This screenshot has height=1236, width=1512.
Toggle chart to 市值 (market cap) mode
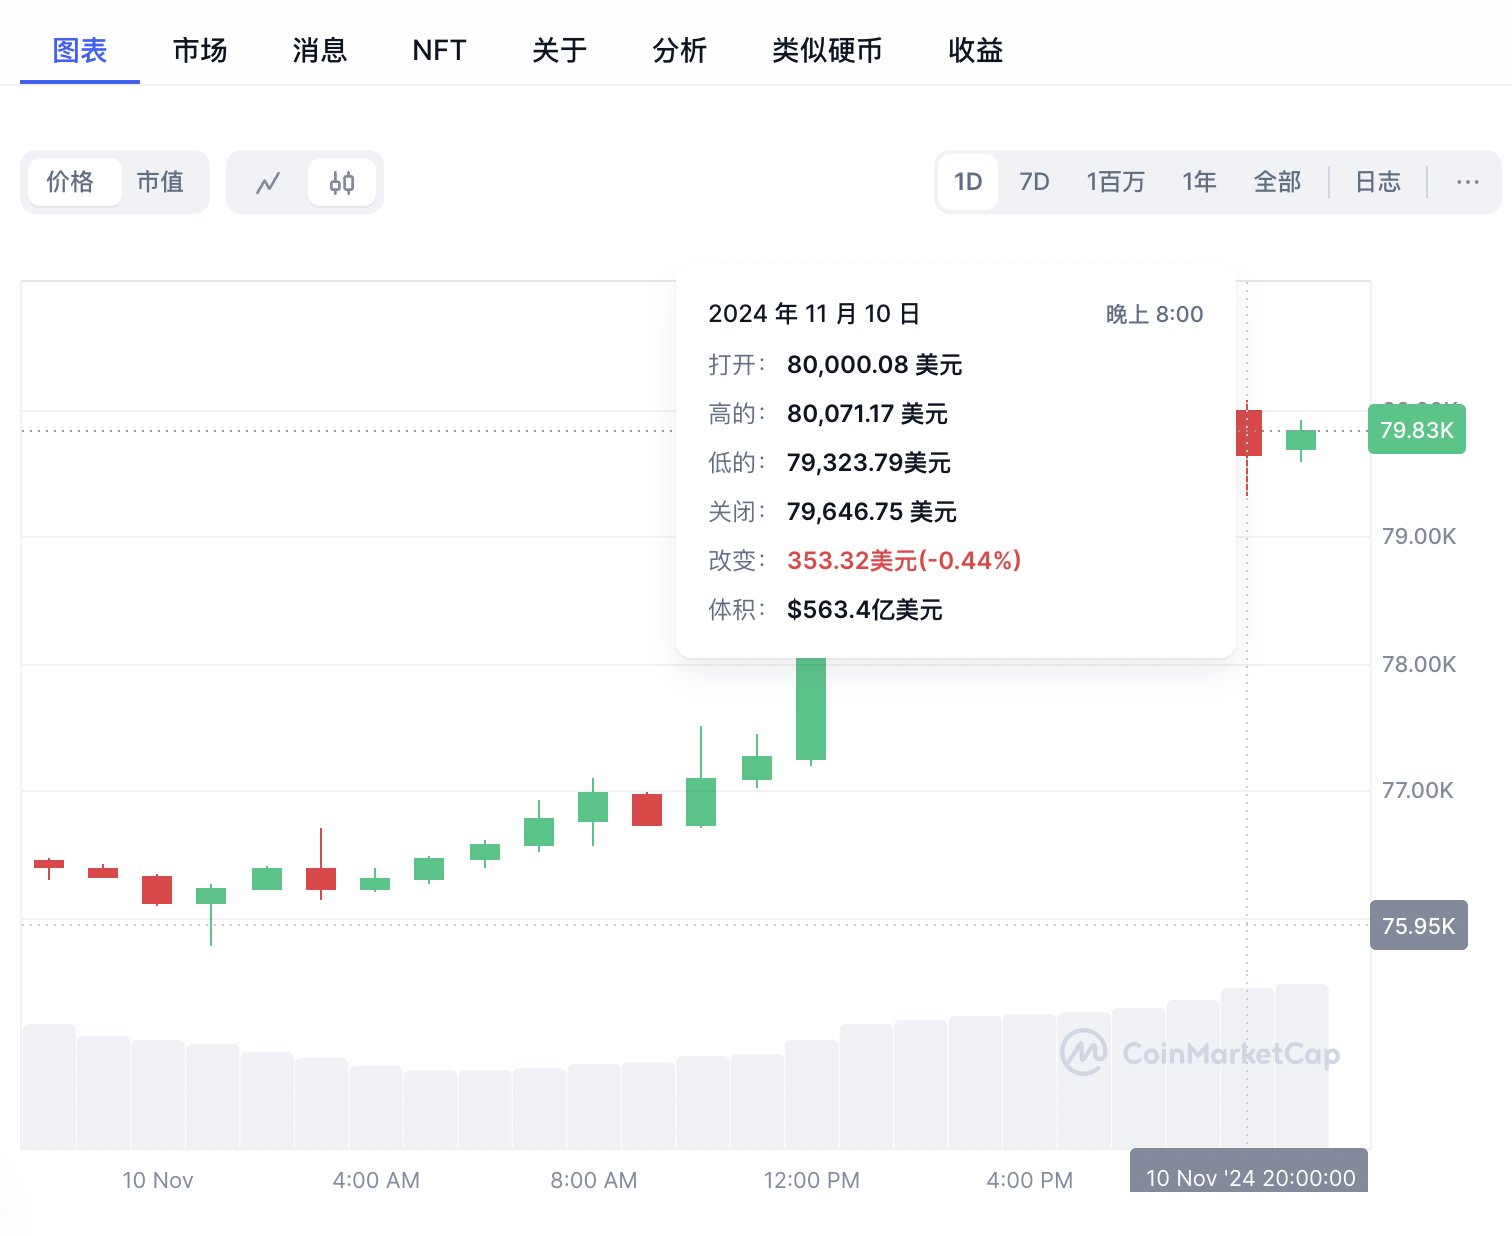[x=160, y=182]
